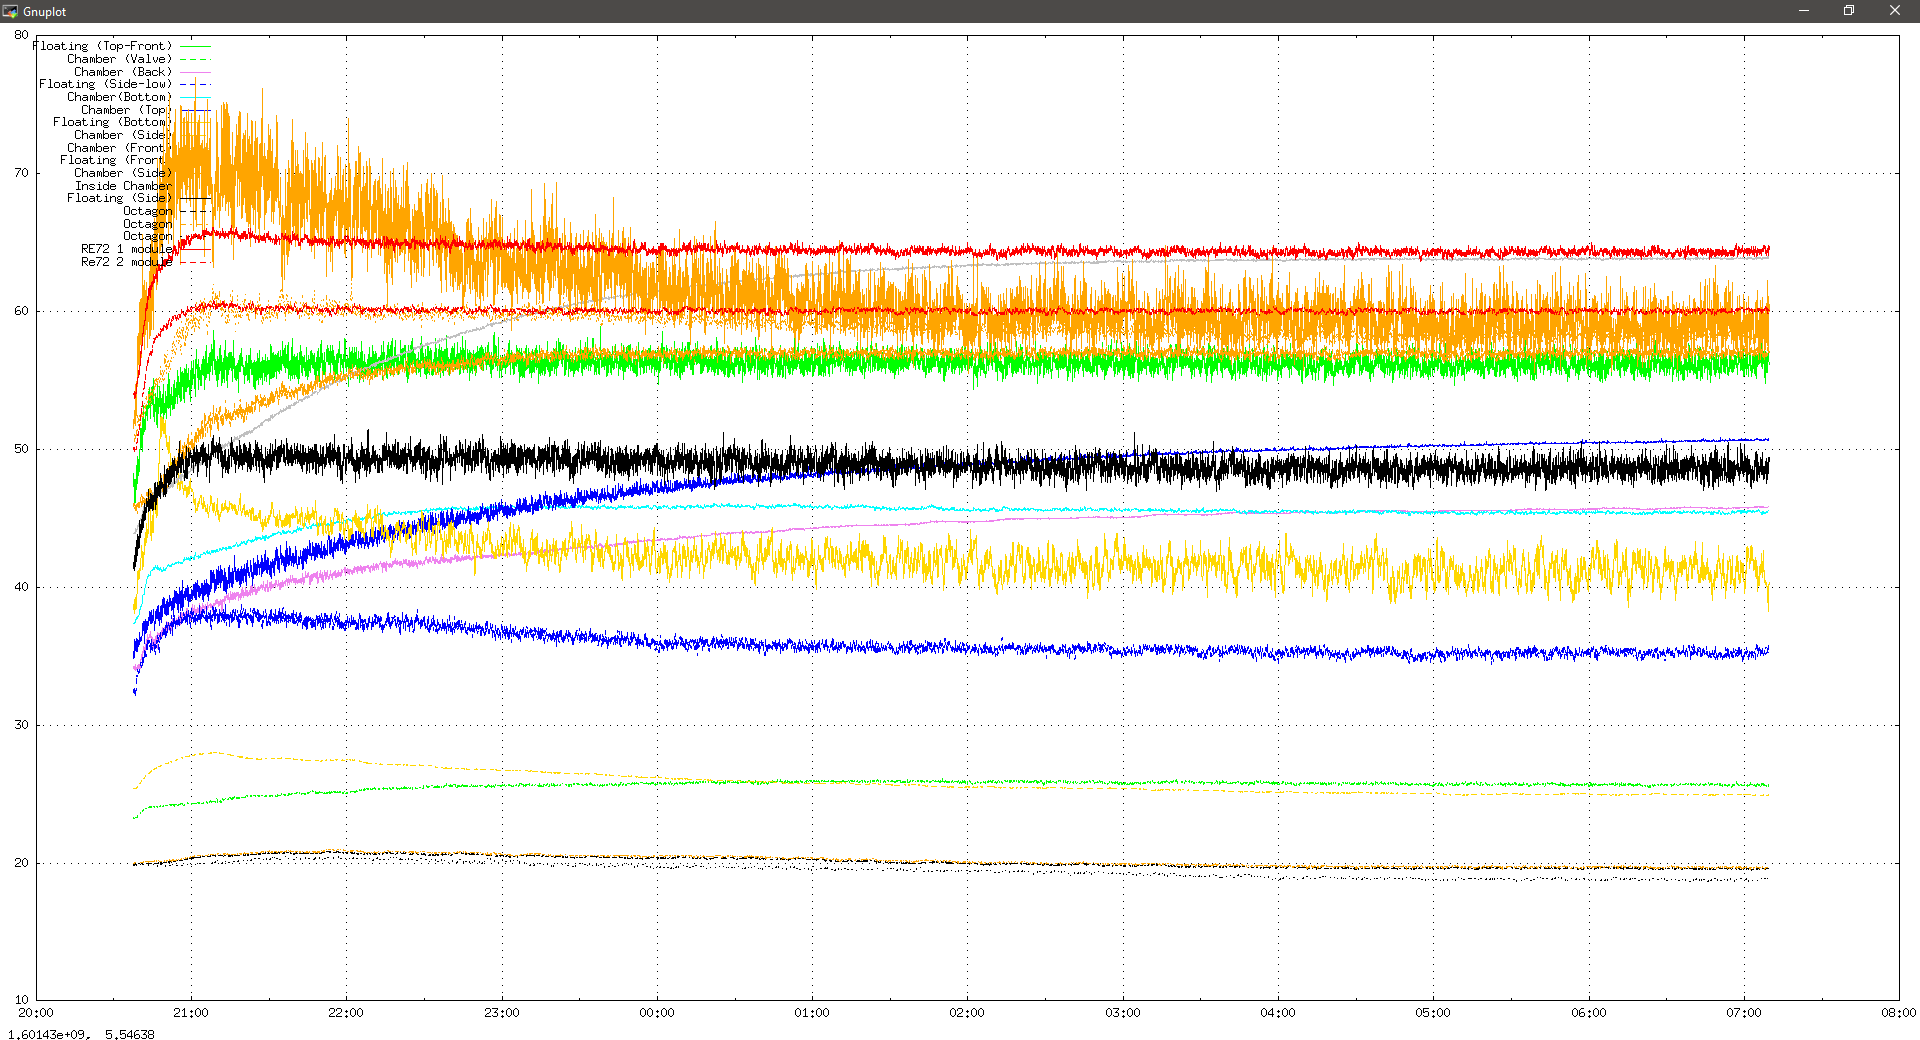Viewport: 1920px width, 1040px height.
Task: Click the x-axis time label 01:00
Action: pos(812,1013)
